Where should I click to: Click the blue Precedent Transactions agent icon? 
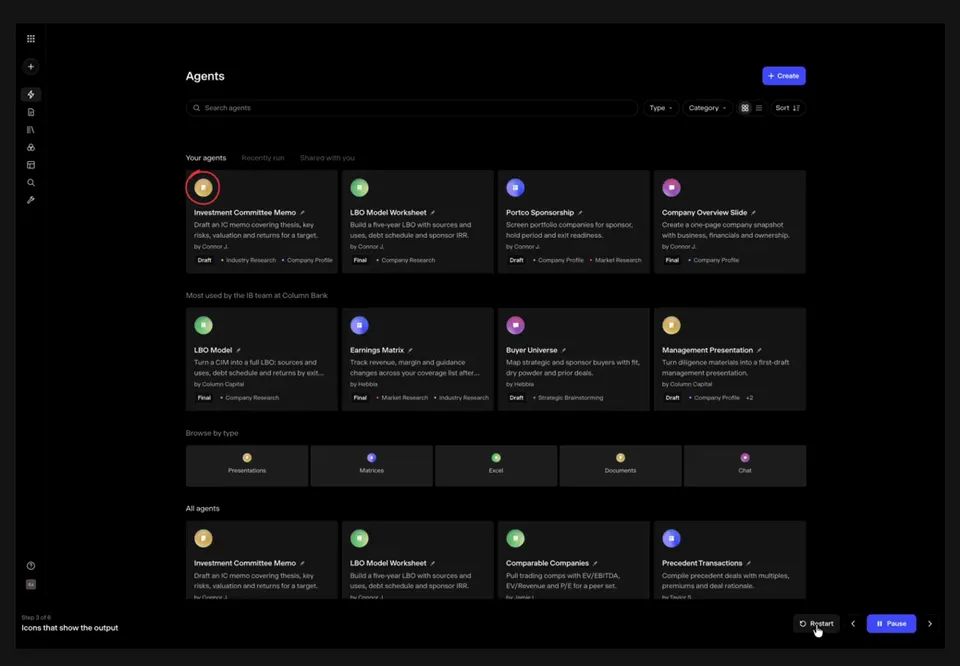pyautogui.click(x=671, y=539)
